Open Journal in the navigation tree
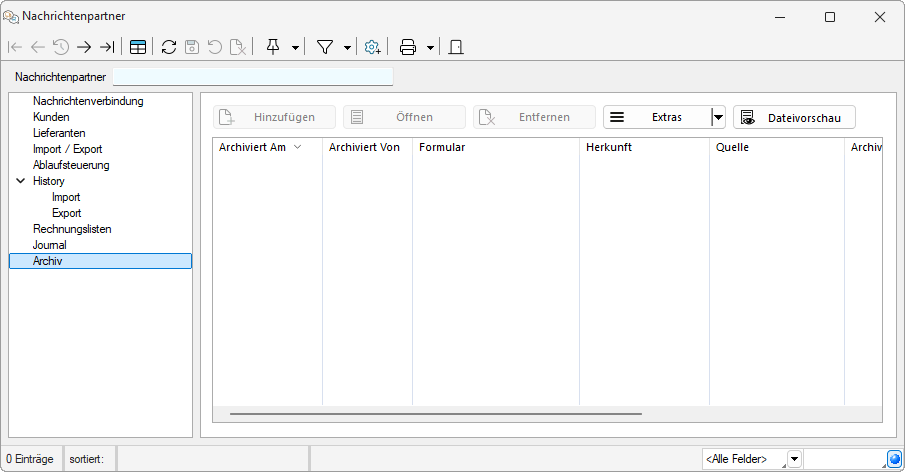This screenshot has width=905, height=472. click(x=50, y=245)
